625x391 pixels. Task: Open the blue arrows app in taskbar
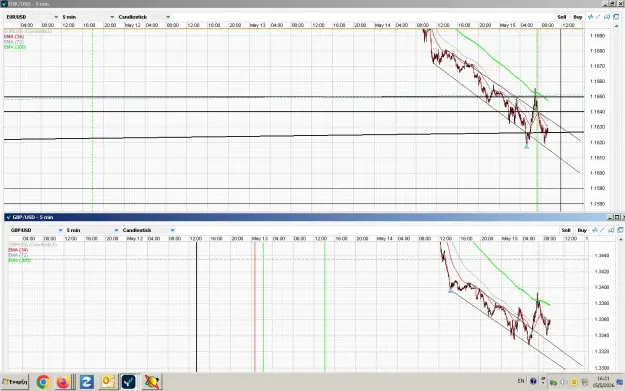(x=86, y=382)
